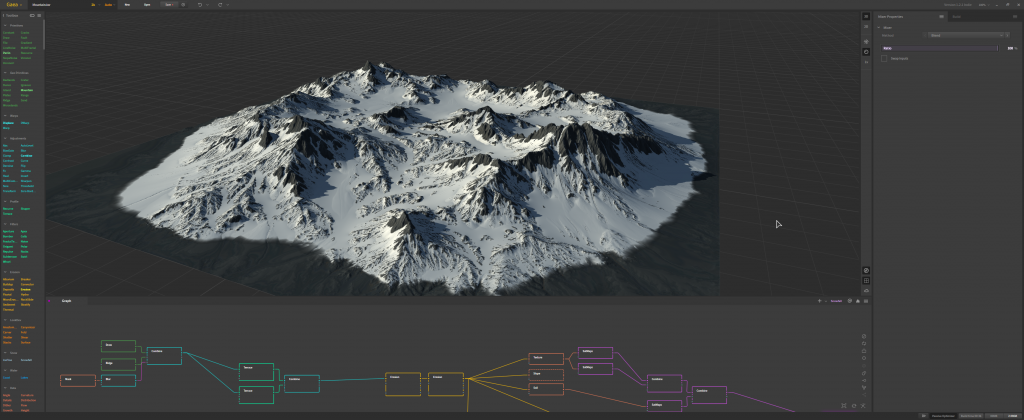Click the icon right of Save button
The height and width of the screenshot is (420, 1024).
pyautogui.click(x=183, y=5)
